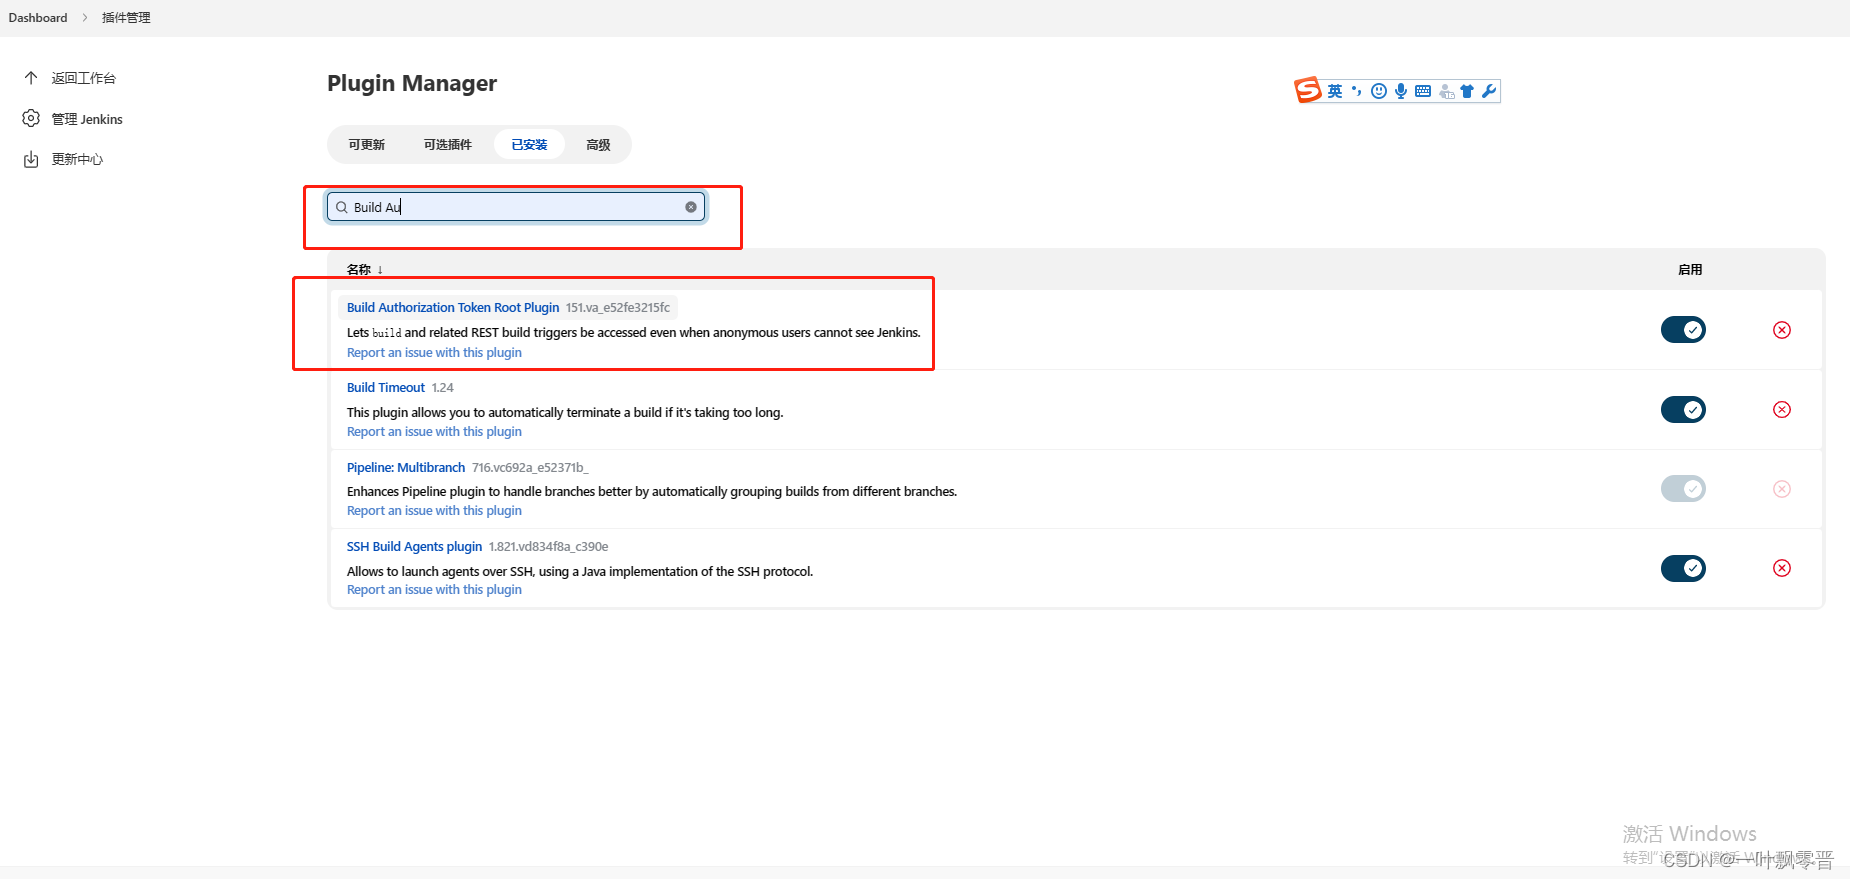
Task: Click the breadcrumb chevron after Dashboard
Action: (x=85, y=18)
